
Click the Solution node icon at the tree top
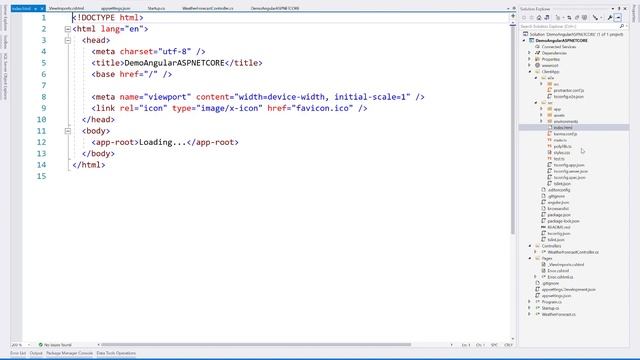point(526,34)
